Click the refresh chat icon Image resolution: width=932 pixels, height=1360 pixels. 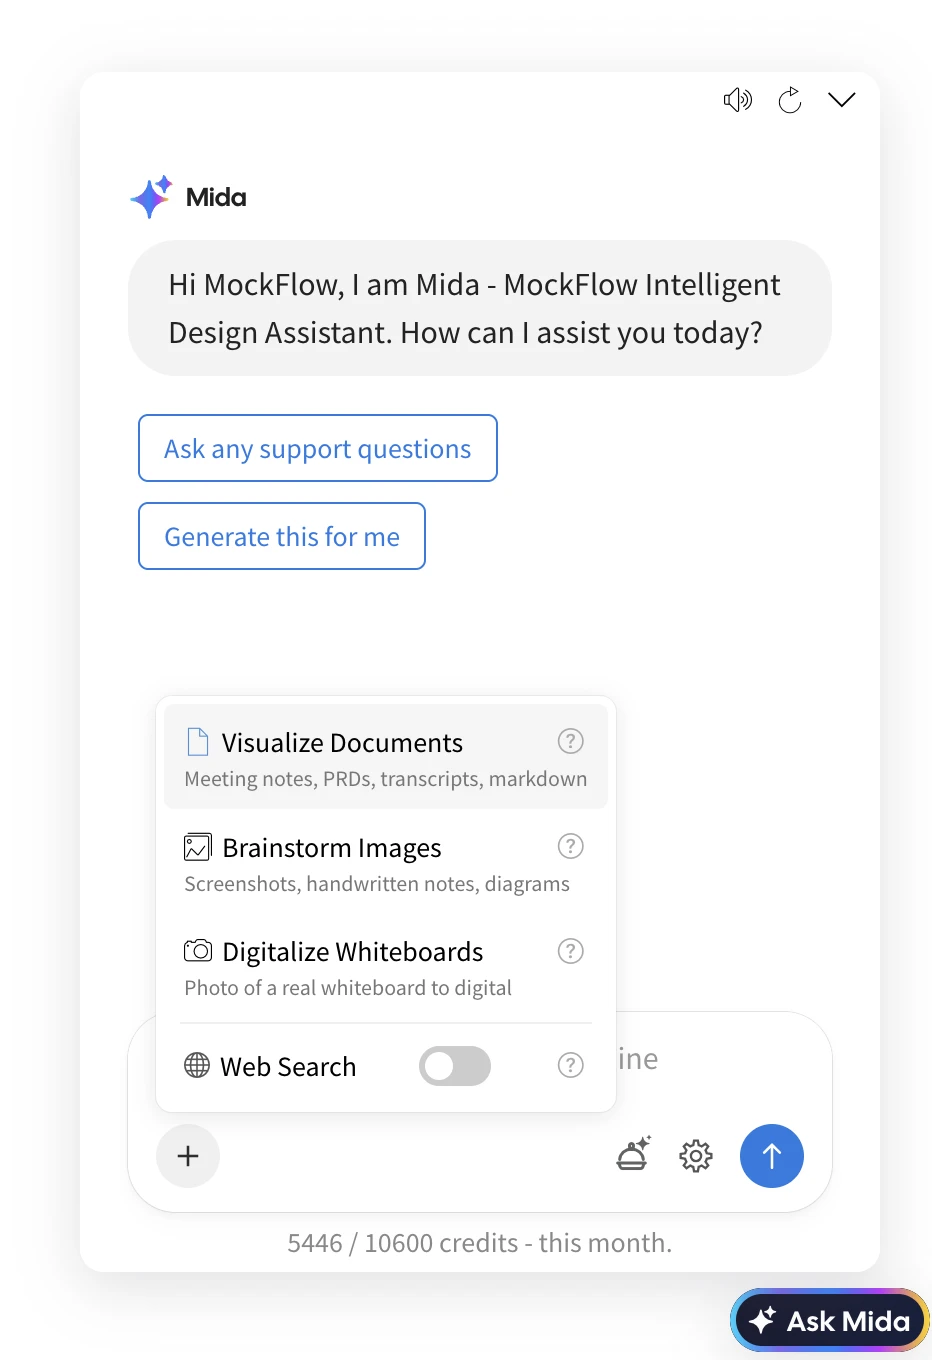point(790,100)
